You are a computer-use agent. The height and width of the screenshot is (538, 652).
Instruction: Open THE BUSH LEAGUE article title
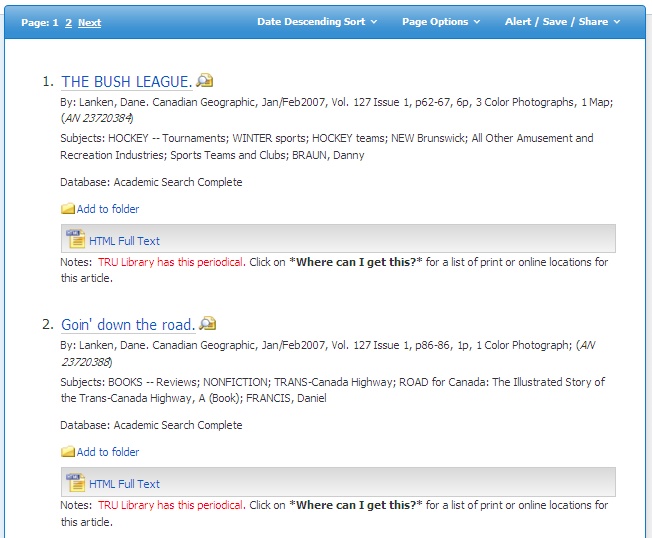[x=127, y=82]
